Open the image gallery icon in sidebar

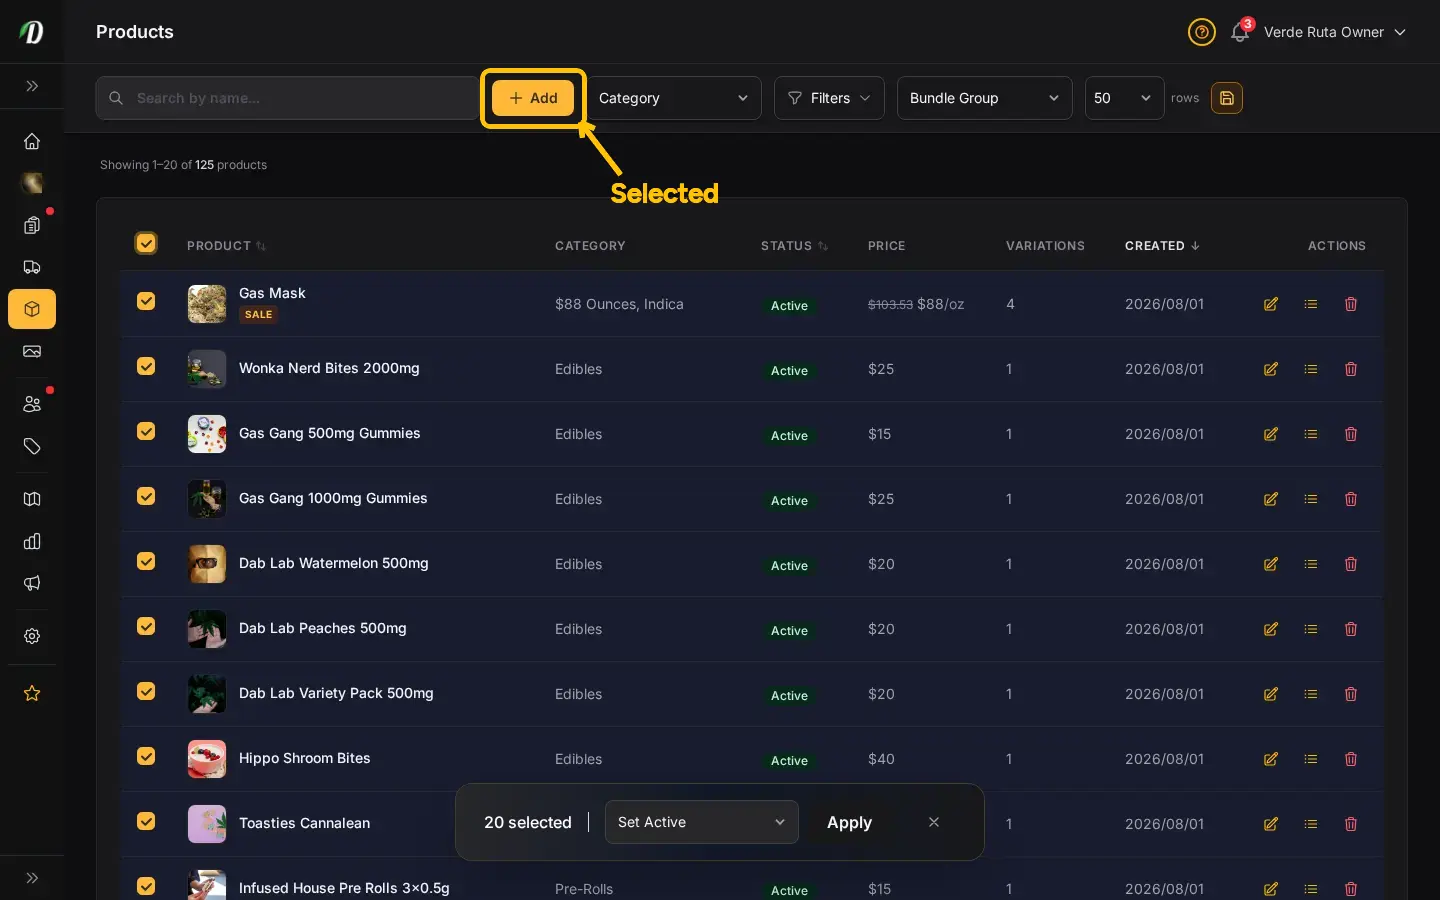[x=32, y=351]
